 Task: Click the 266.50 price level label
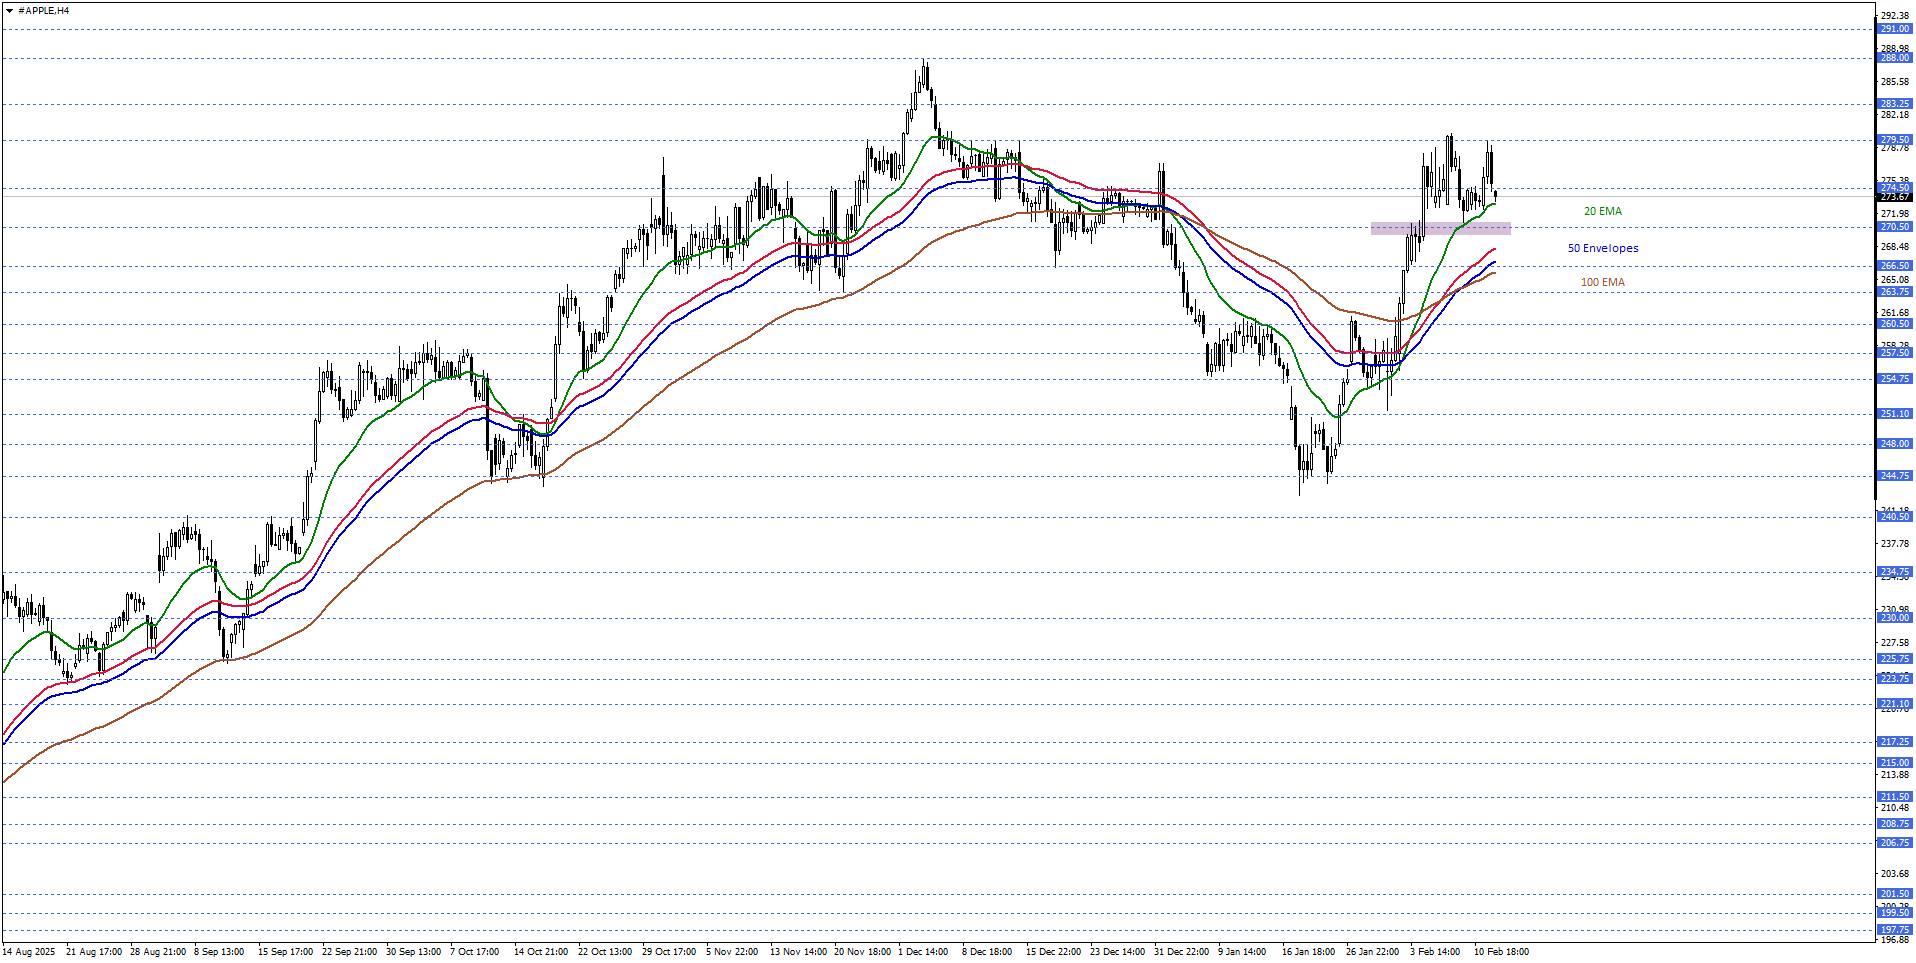[x=1894, y=267]
